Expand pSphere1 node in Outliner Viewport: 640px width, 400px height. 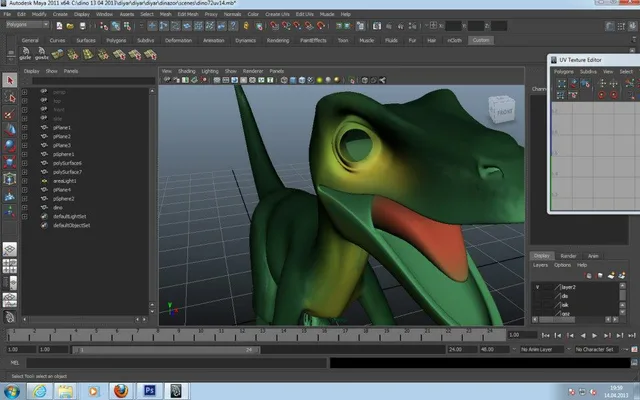tap(24, 154)
